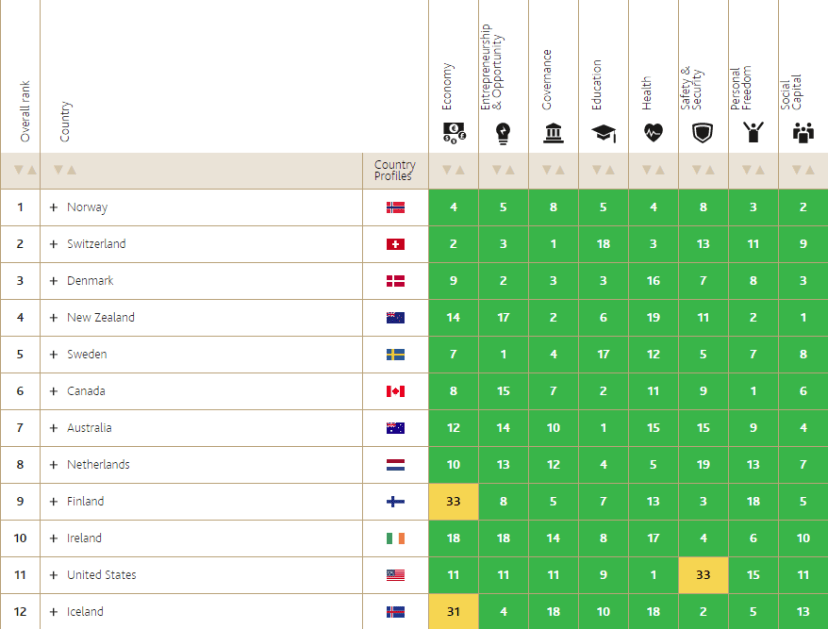Click the Social Capital people icon
828x629 pixels.
[803, 132]
